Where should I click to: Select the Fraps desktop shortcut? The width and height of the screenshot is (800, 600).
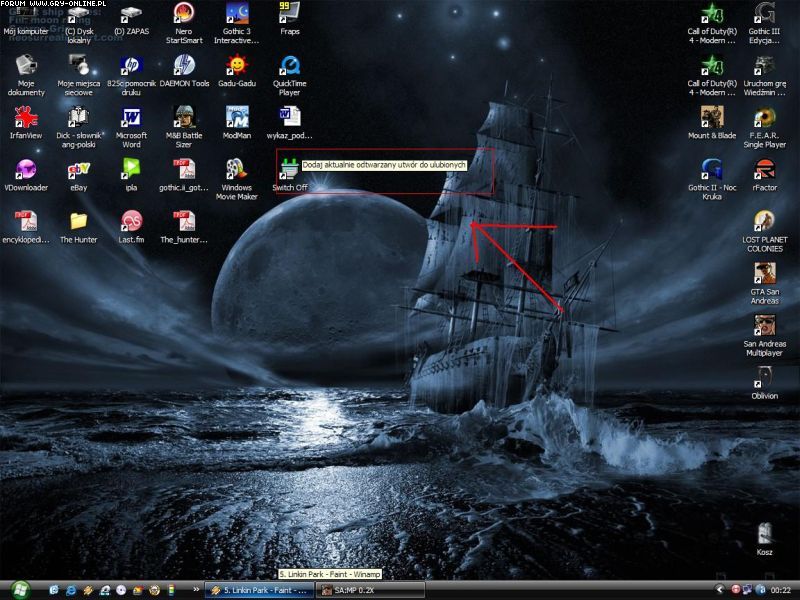[290, 14]
